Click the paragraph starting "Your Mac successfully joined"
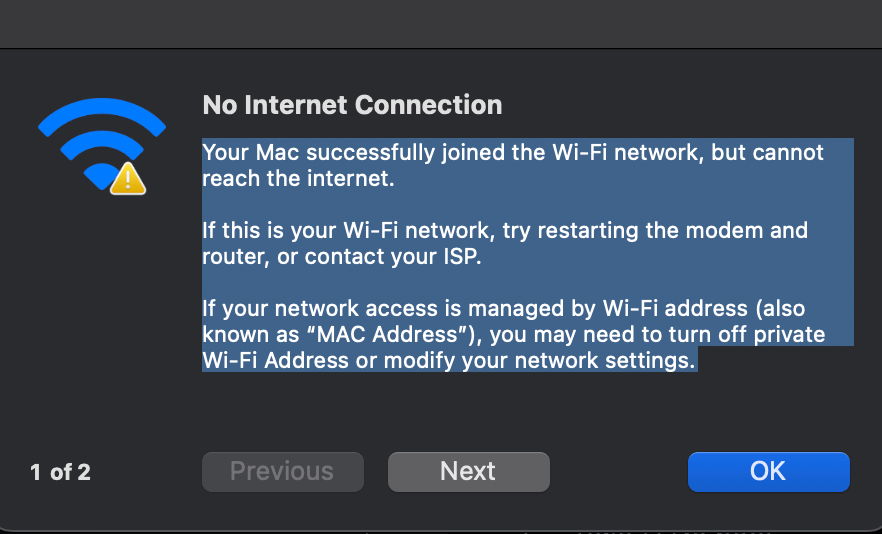 click(512, 166)
